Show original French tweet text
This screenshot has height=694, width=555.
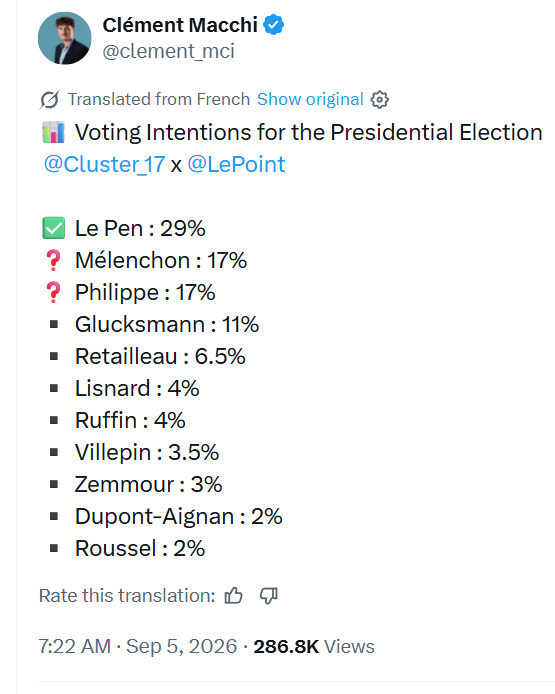[310, 100]
